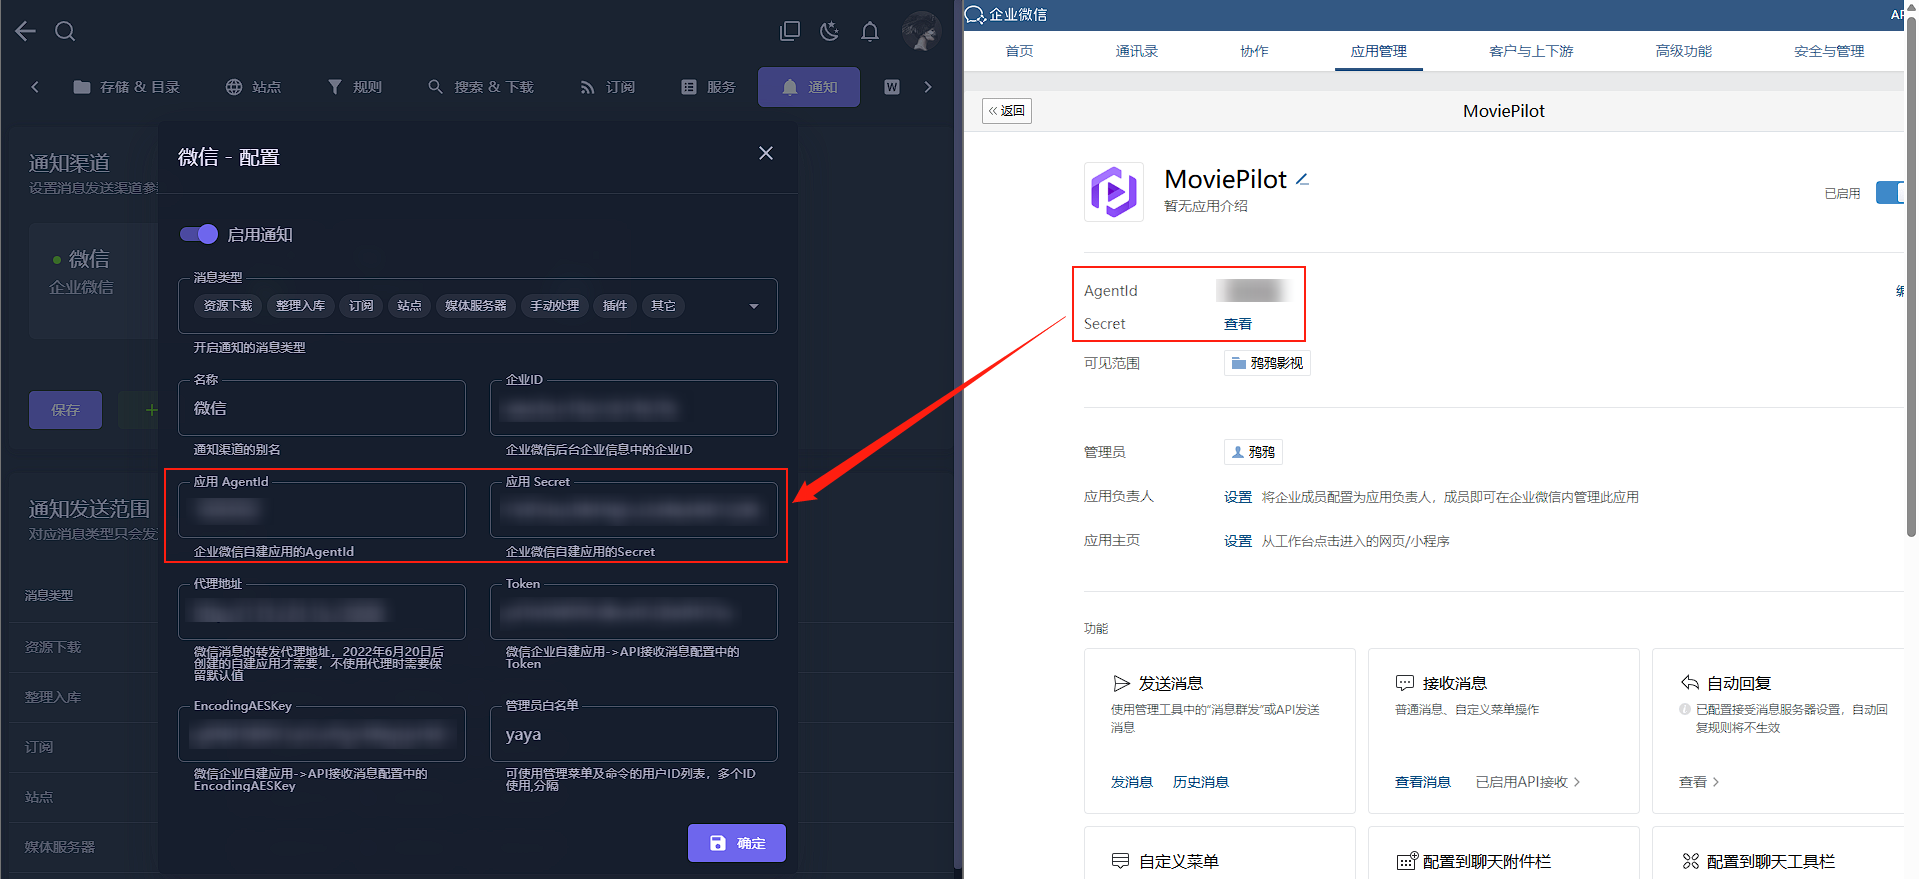Expand 已启用API接收 chevron link
This screenshot has height=879, width=1919.
click(x=1528, y=782)
